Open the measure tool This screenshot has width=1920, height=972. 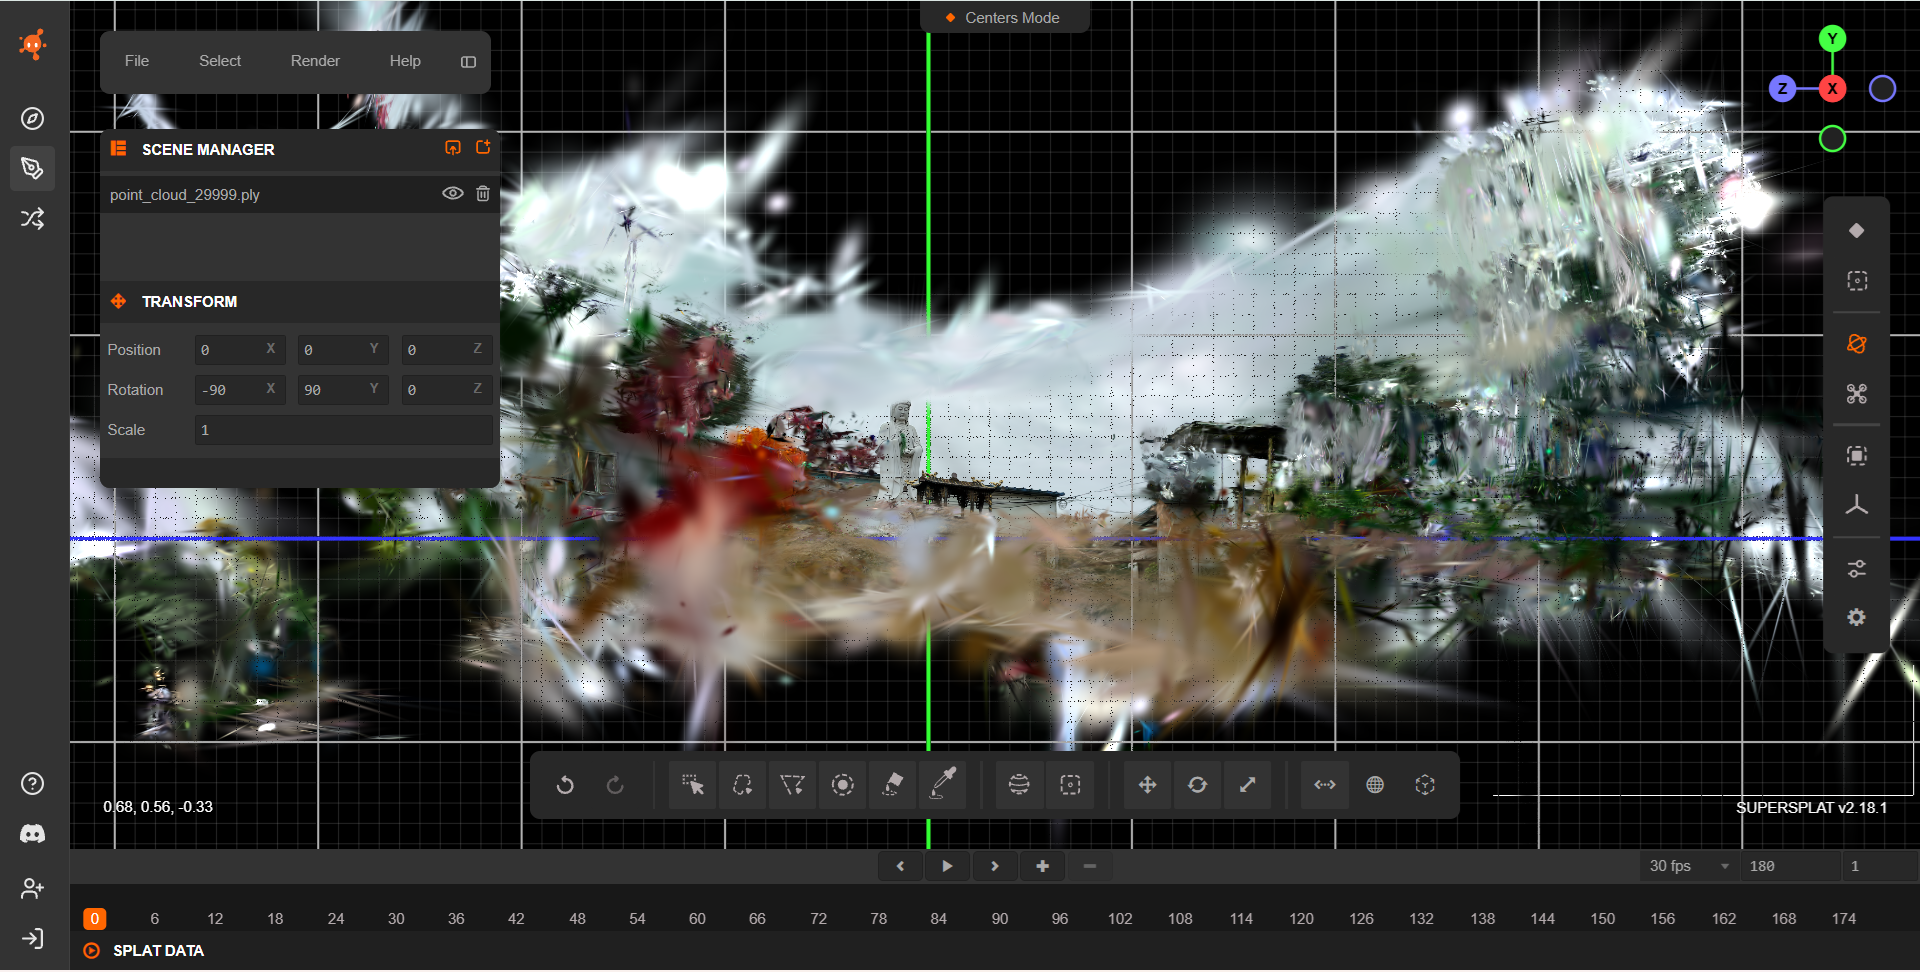[1325, 785]
